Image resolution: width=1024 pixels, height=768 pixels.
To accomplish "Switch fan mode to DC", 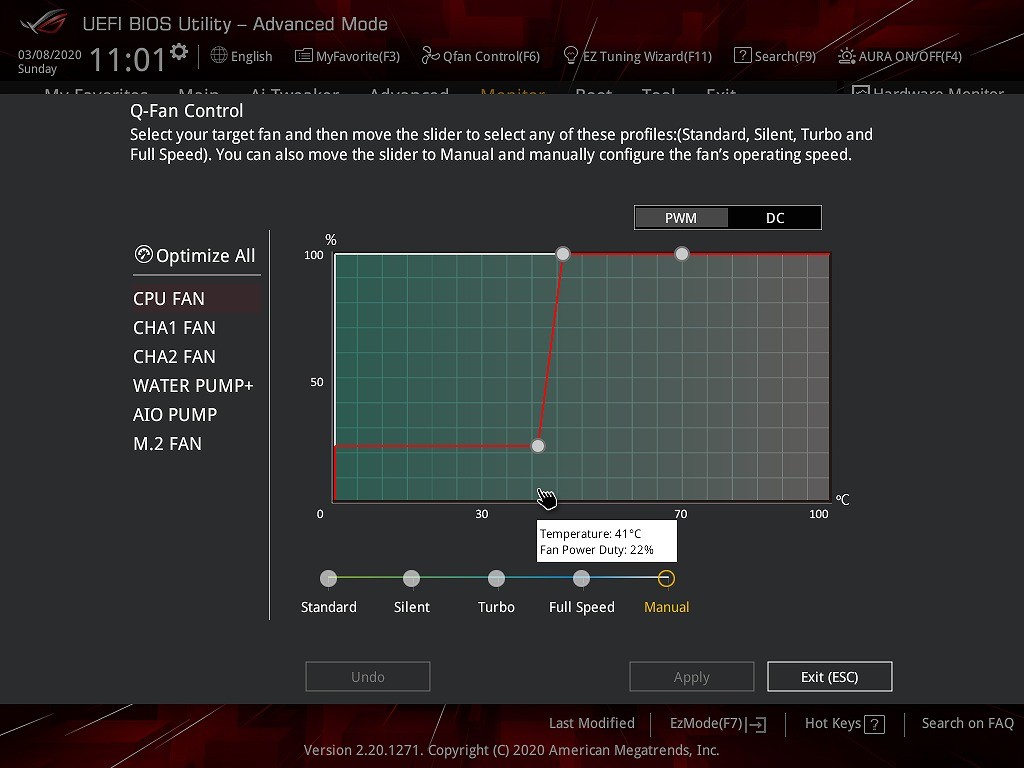I will click(775, 218).
